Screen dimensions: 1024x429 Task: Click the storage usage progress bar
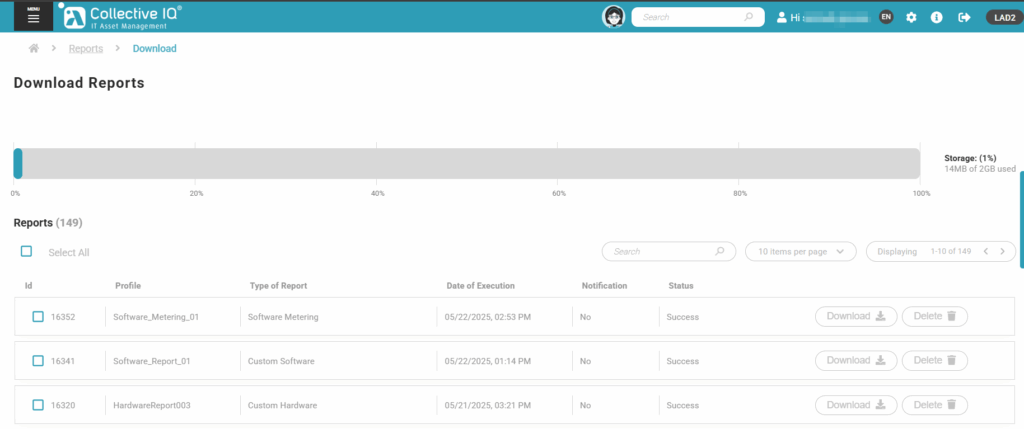pyautogui.click(x=467, y=164)
